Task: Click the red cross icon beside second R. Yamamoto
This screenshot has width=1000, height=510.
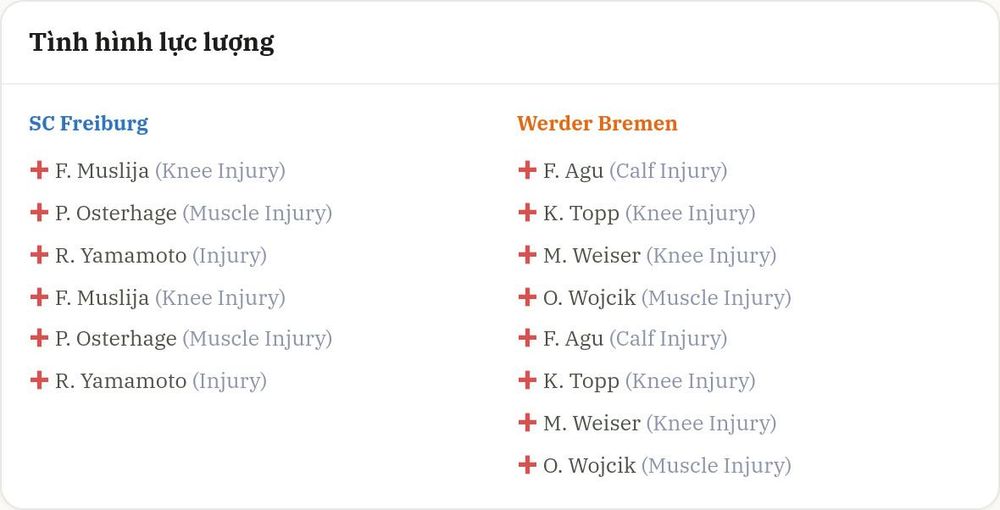Action: pos(39,380)
